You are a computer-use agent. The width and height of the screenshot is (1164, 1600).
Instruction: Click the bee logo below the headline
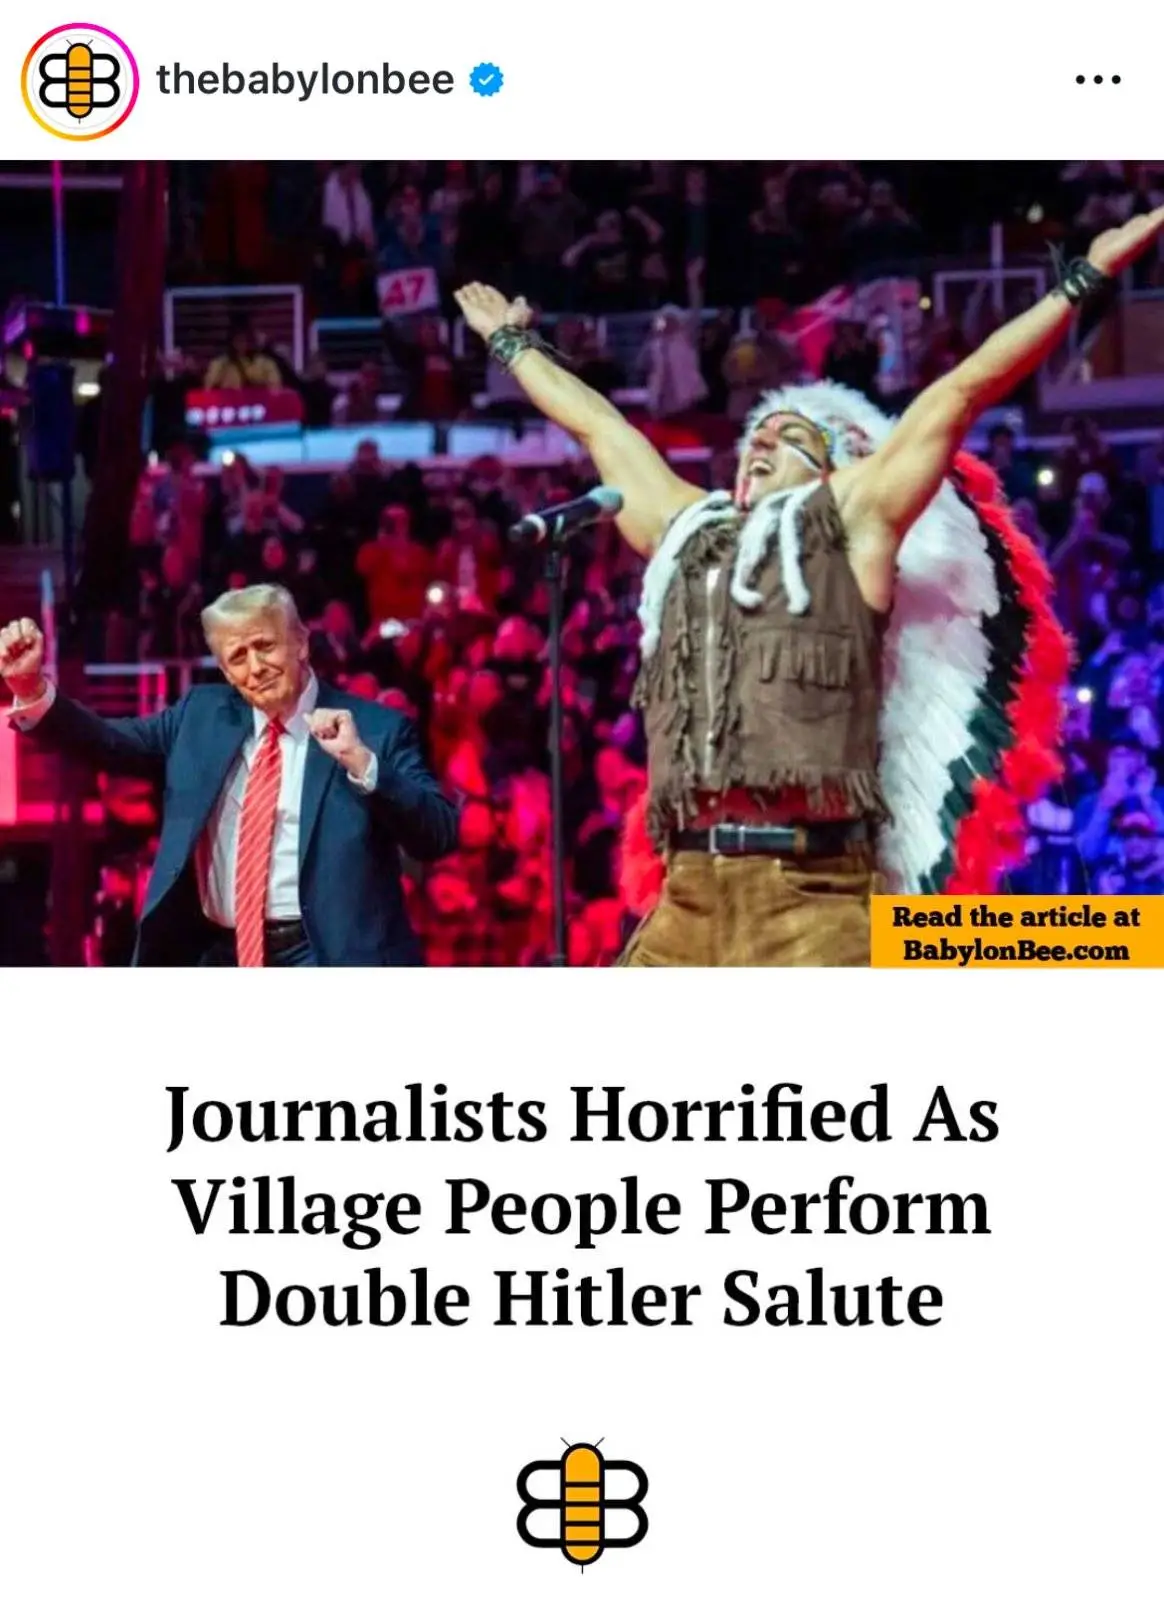click(582, 1503)
